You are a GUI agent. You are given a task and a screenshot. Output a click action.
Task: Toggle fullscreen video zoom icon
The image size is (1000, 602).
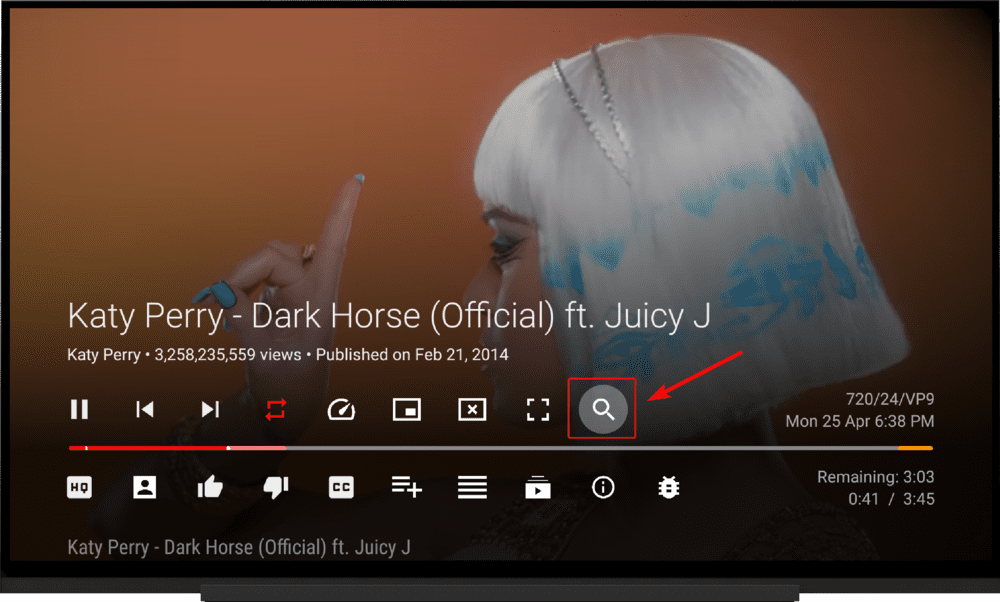538,409
